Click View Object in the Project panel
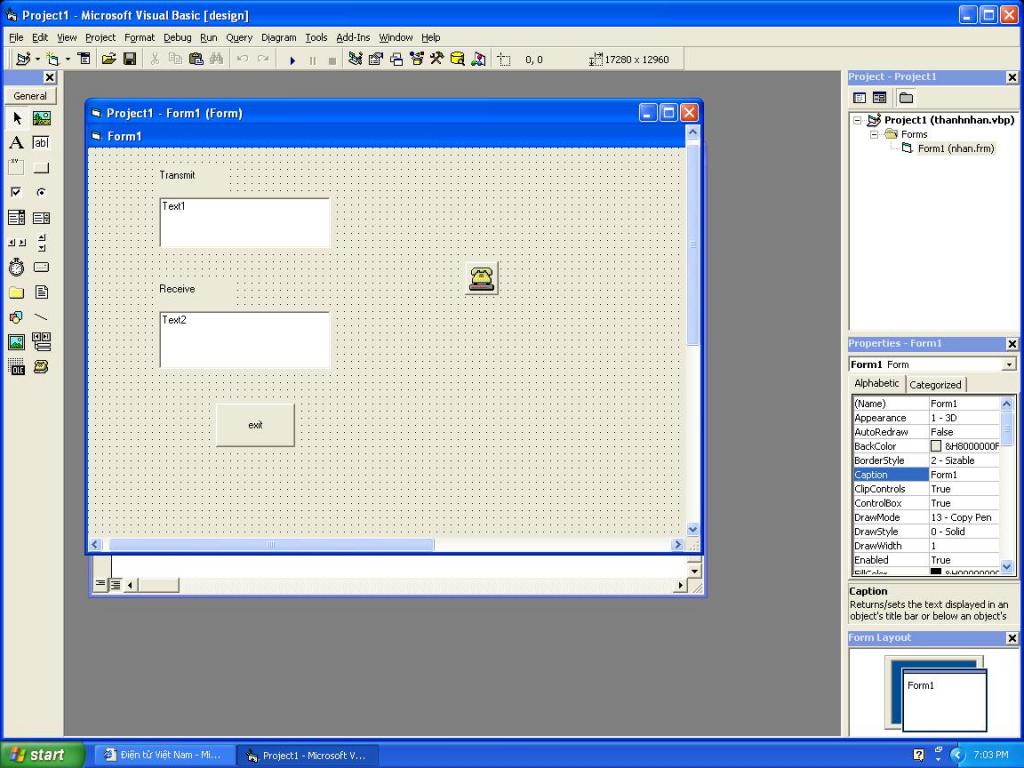Viewport: 1024px width, 768px height. point(880,98)
